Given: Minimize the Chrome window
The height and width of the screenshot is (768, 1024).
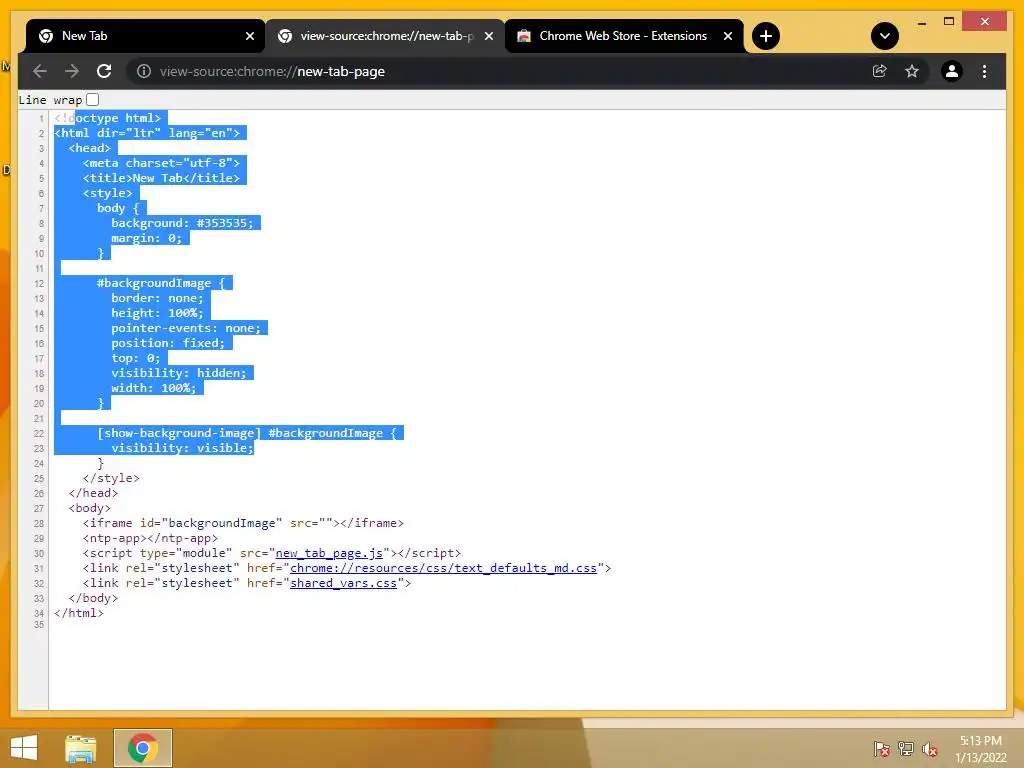Looking at the screenshot, I should pos(921,22).
